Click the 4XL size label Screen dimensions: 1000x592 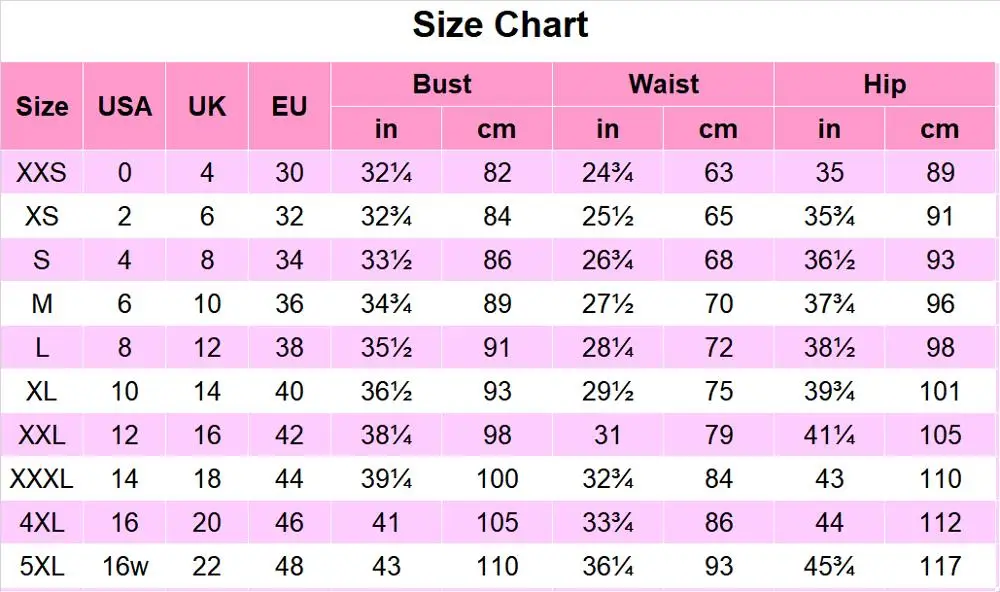pos(42,523)
